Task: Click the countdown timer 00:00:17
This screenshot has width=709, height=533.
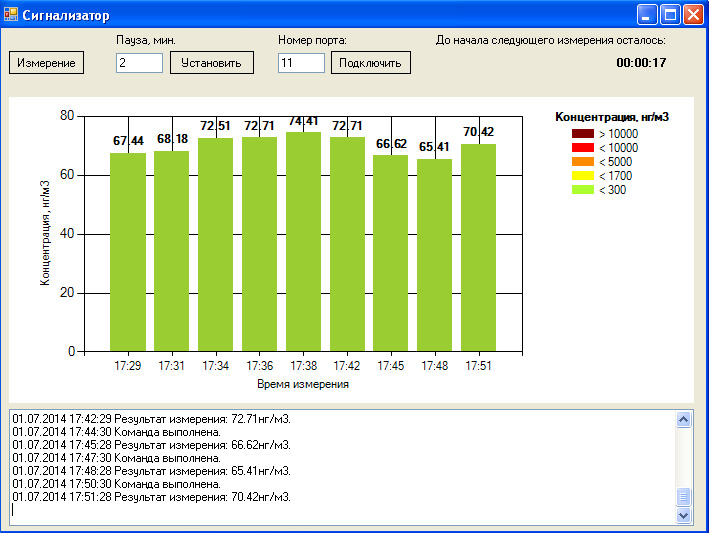Action: (641, 62)
